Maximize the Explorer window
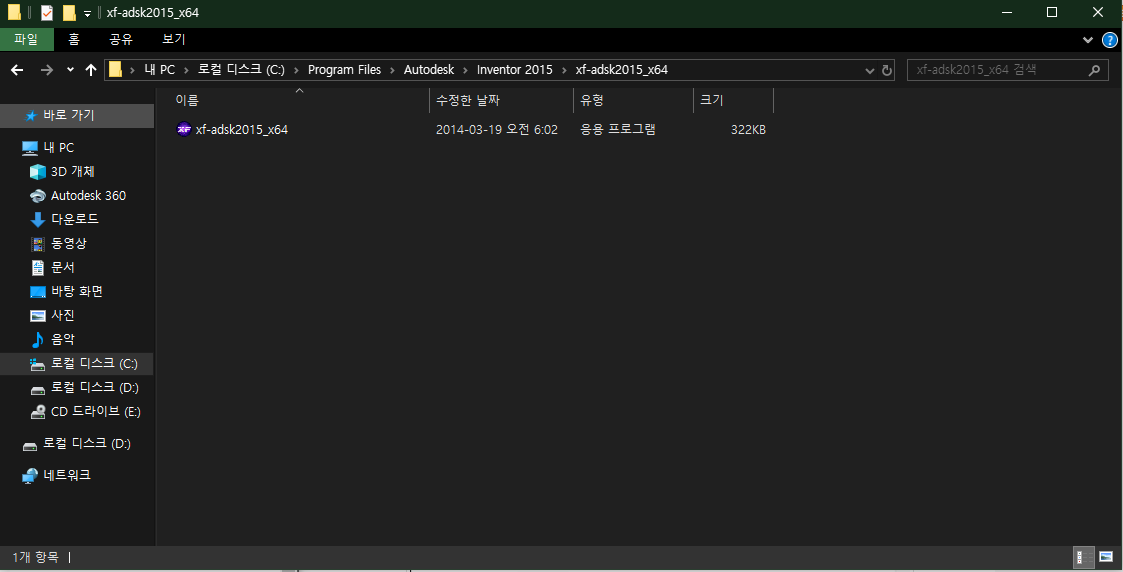The width and height of the screenshot is (1123, 572). tap(1051, 12)
